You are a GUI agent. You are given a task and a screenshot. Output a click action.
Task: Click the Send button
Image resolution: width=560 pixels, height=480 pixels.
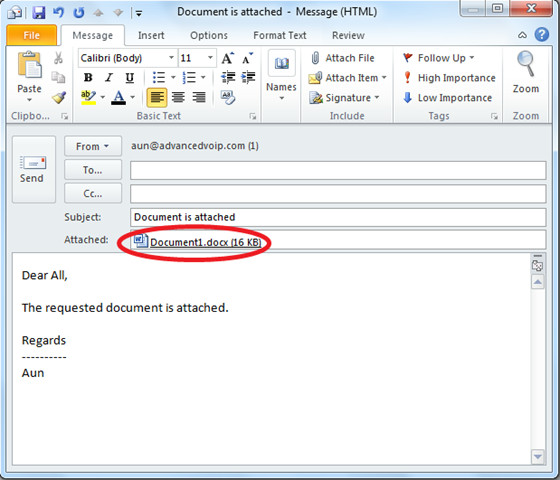point(34,169)
